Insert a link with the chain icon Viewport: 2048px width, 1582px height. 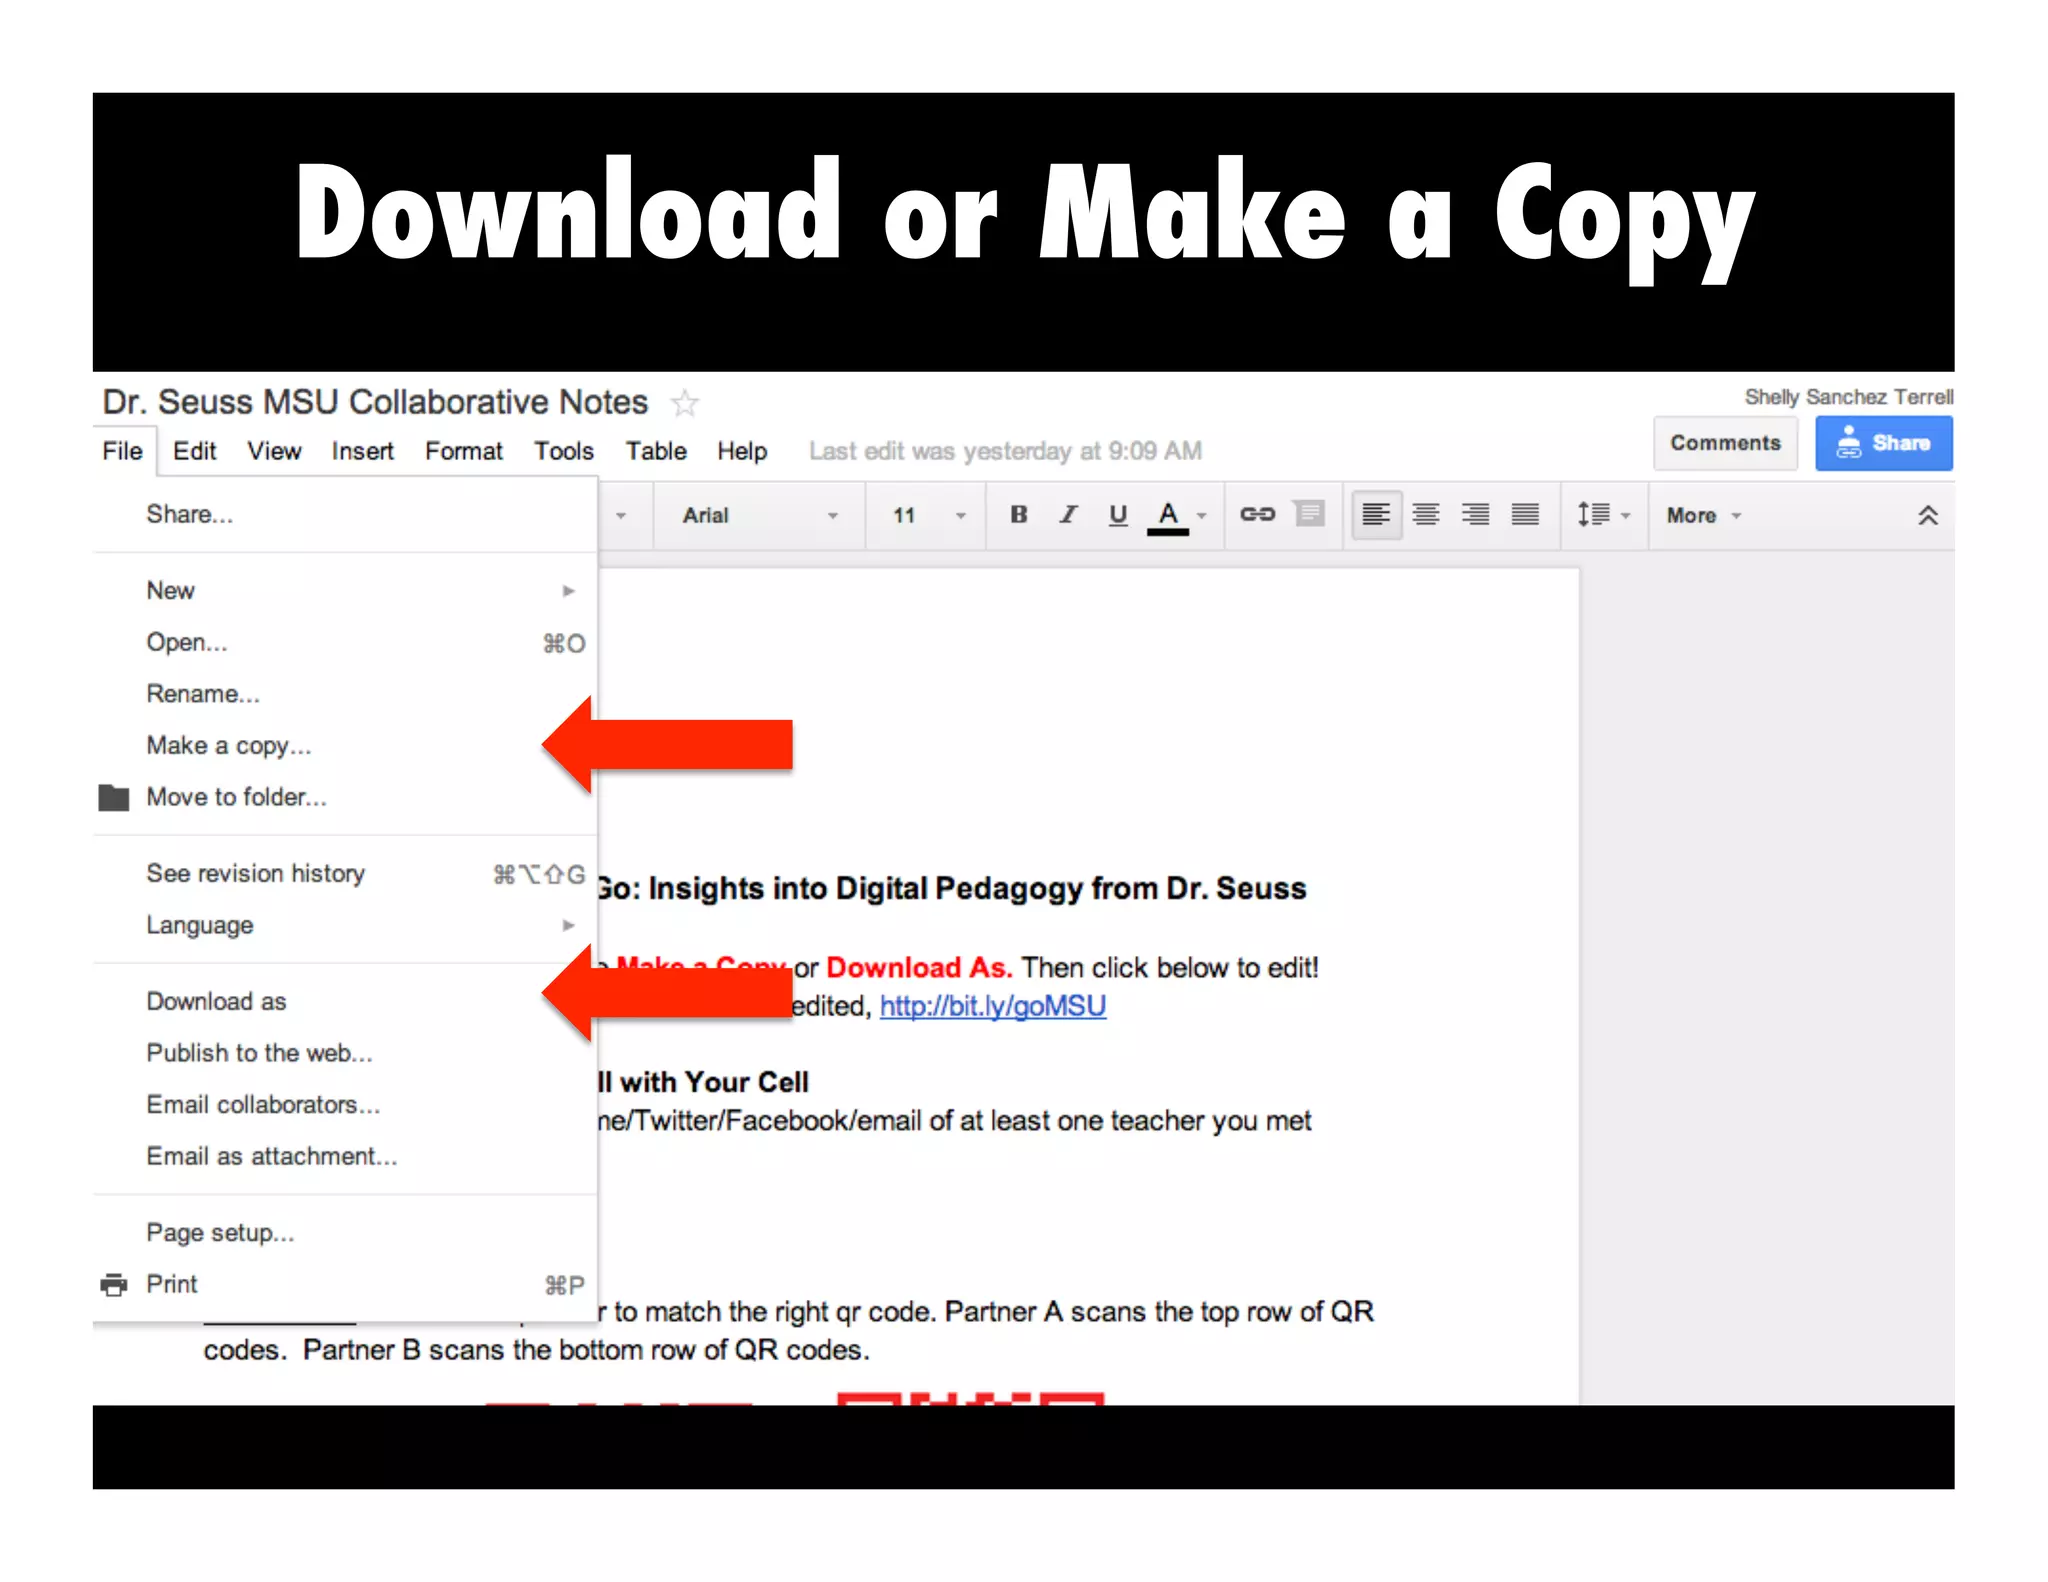point(1257,514)
